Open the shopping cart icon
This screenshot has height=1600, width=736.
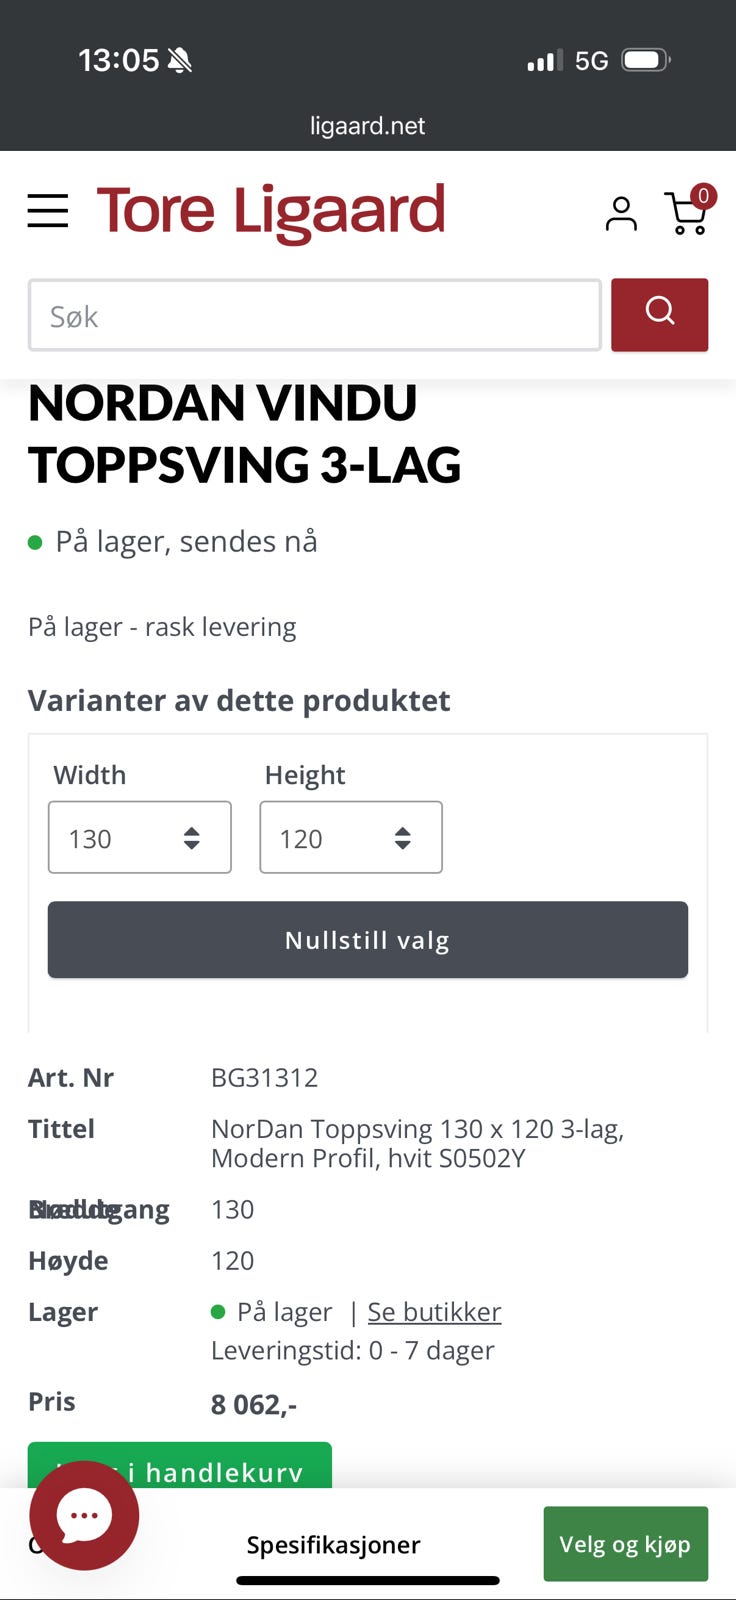tap(689, 210)
